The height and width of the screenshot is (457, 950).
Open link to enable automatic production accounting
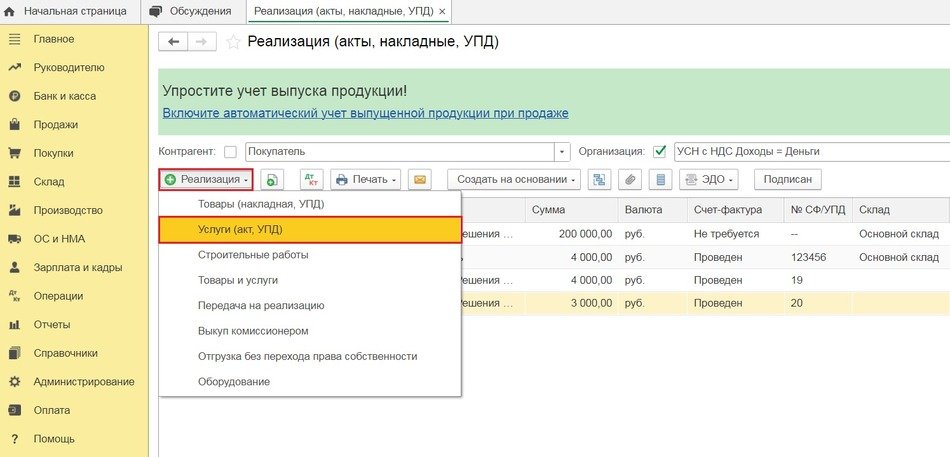coord(365,113)
